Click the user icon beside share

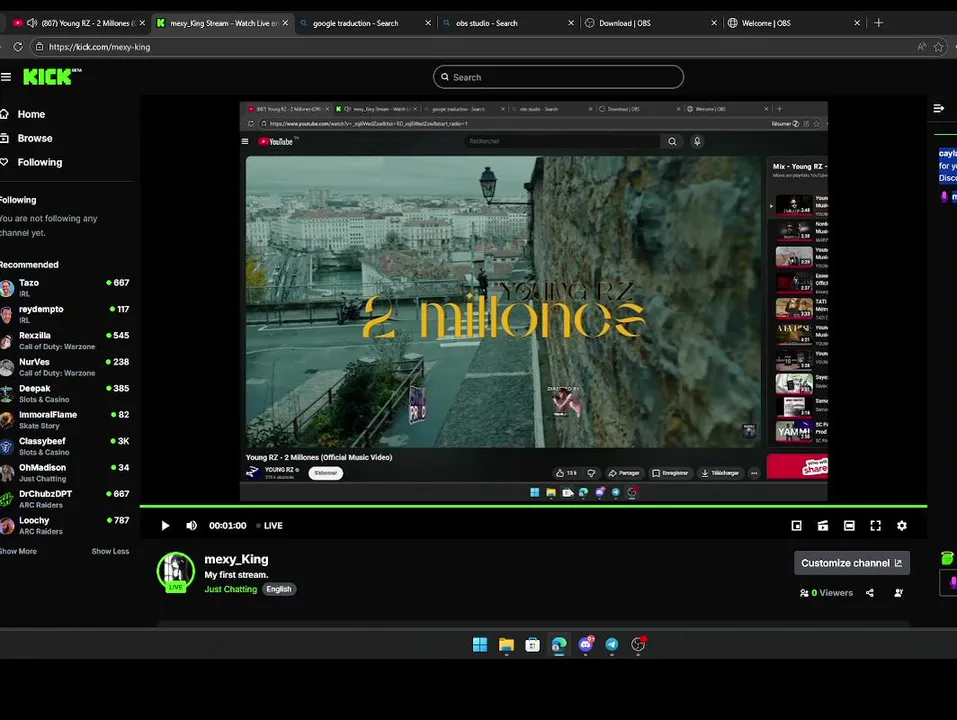coord(898,593)
